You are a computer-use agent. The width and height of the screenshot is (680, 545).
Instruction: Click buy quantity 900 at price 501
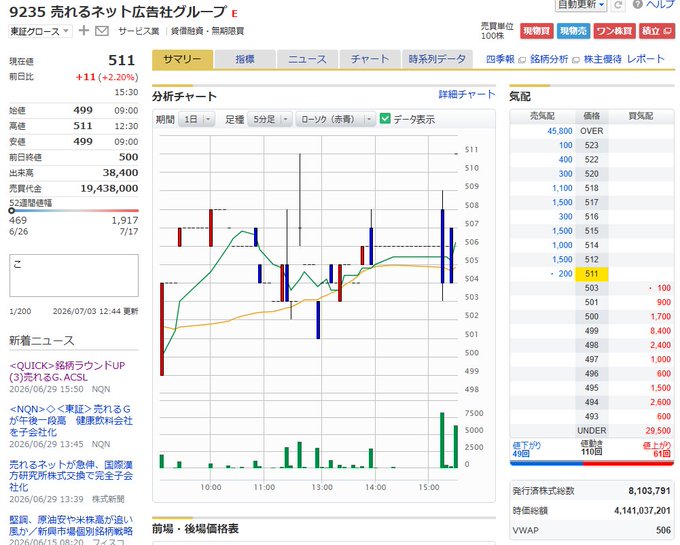pos(664,302)
